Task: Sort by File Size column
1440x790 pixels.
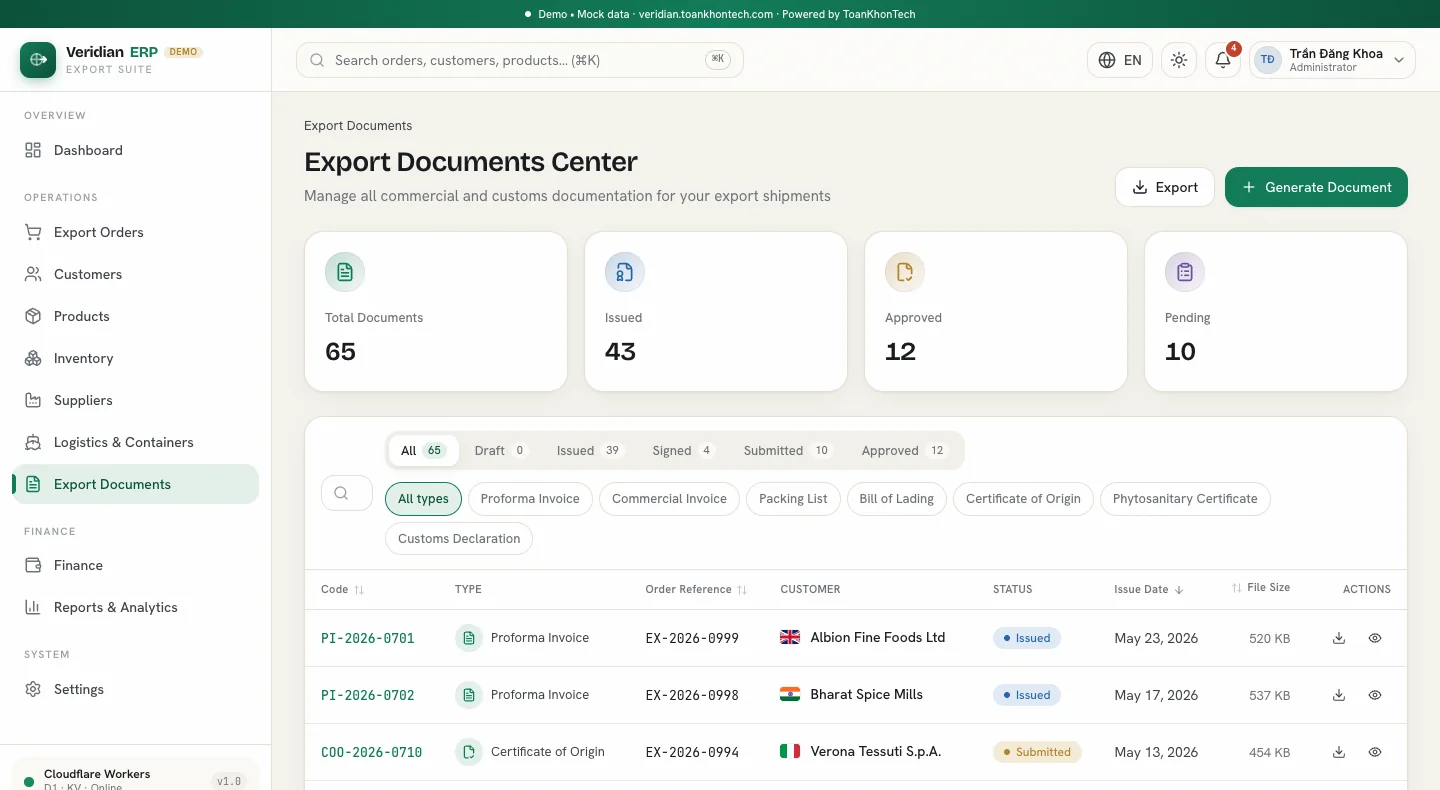Action: [1261, 588]
